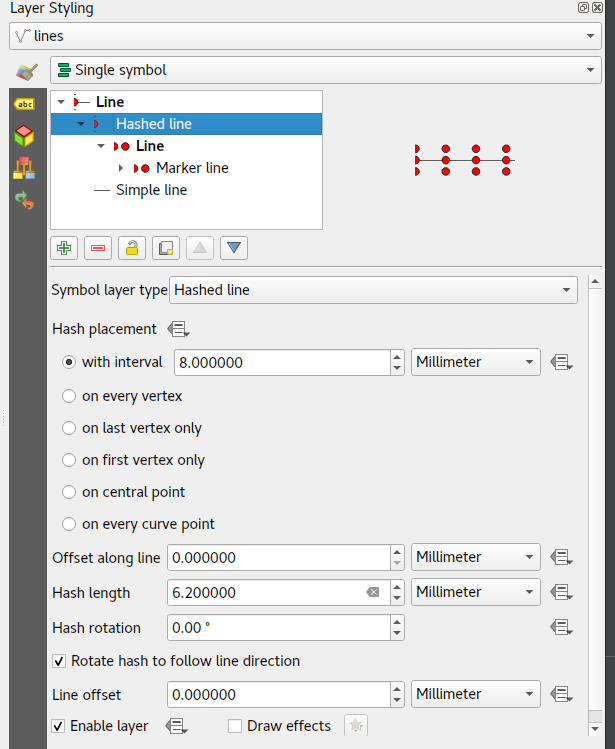The image size is (615, 749).
Task: Open the style History tab icon
Action: tap(24, 200)
